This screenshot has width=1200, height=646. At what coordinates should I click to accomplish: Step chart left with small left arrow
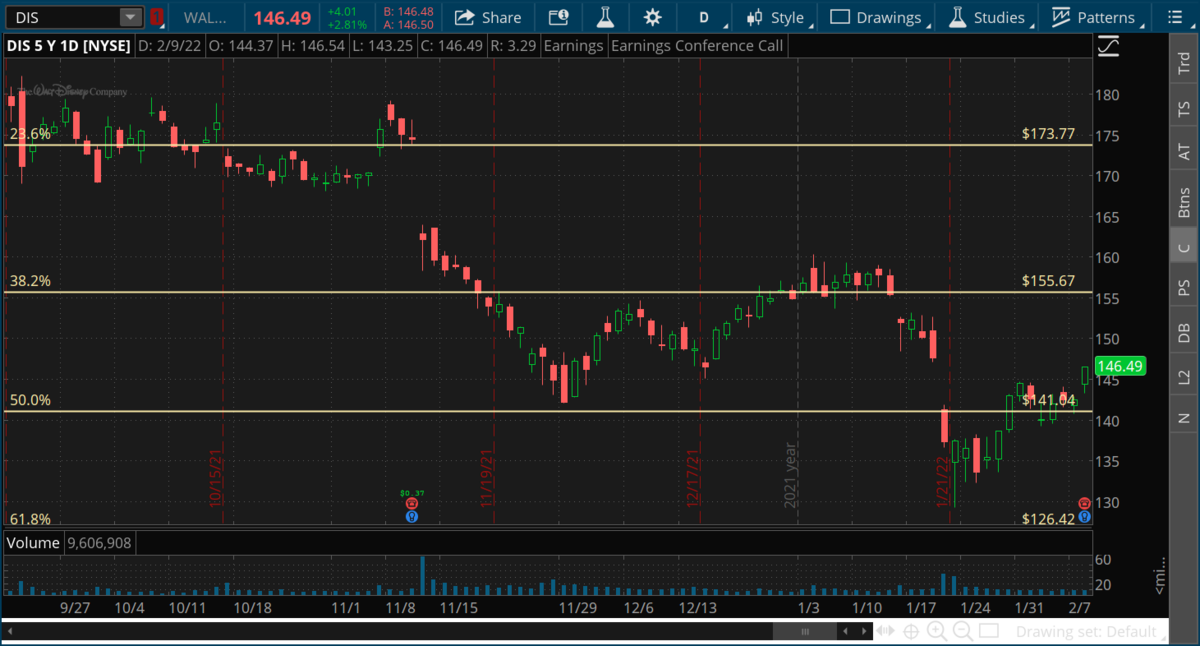click(x=847, y=631)
